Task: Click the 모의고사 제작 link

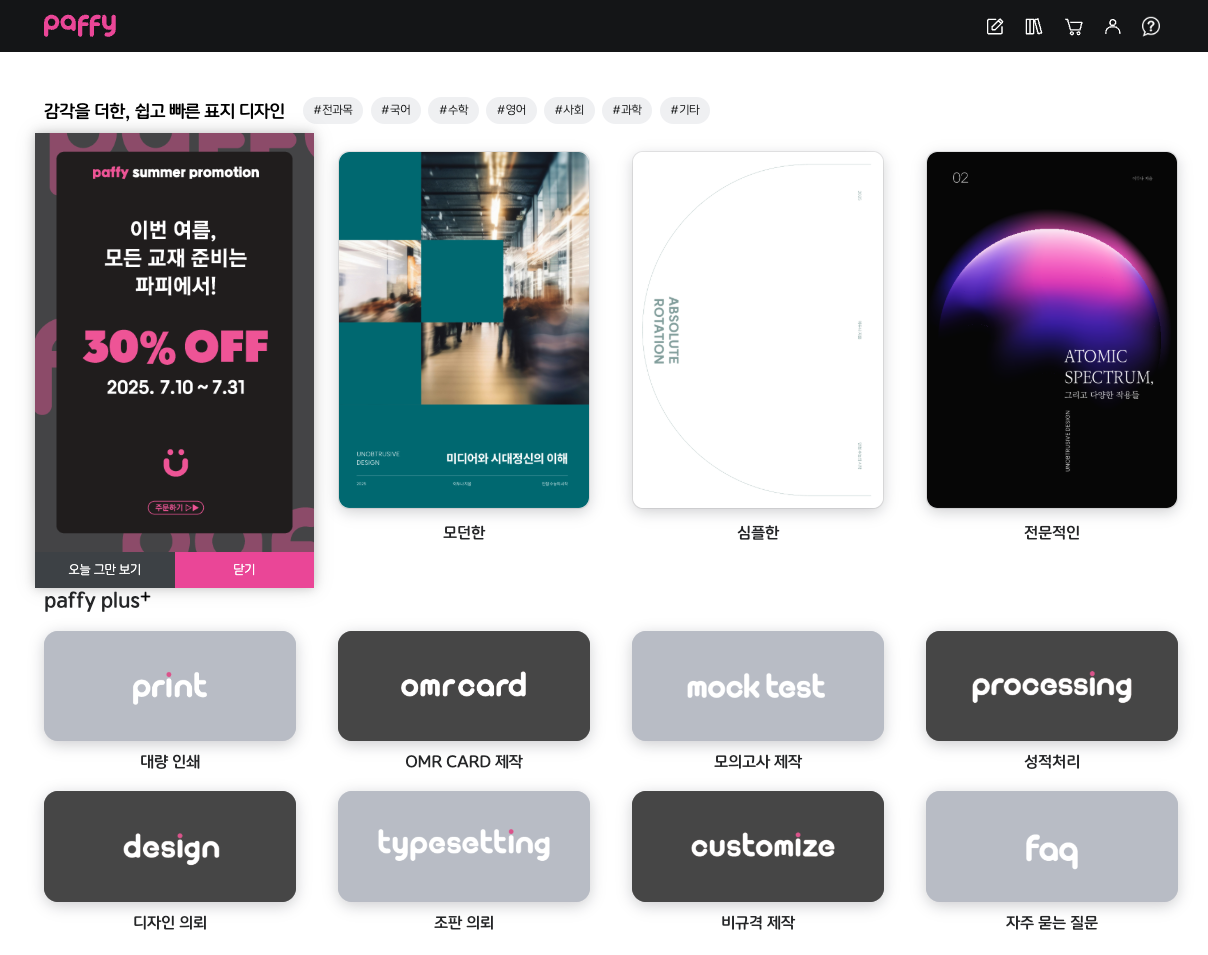Action: pyautogui.click(x=758, y=762)
